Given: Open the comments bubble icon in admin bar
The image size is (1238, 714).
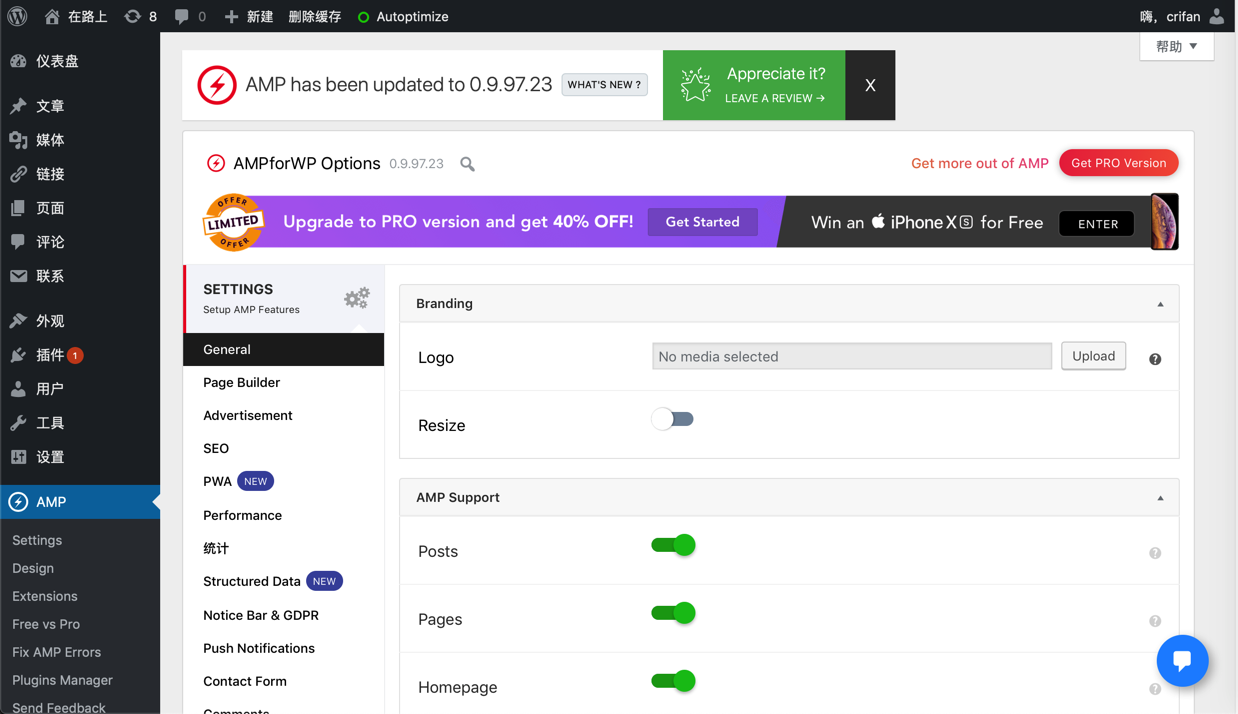Looking at the screenshot, I should point(181,16).
